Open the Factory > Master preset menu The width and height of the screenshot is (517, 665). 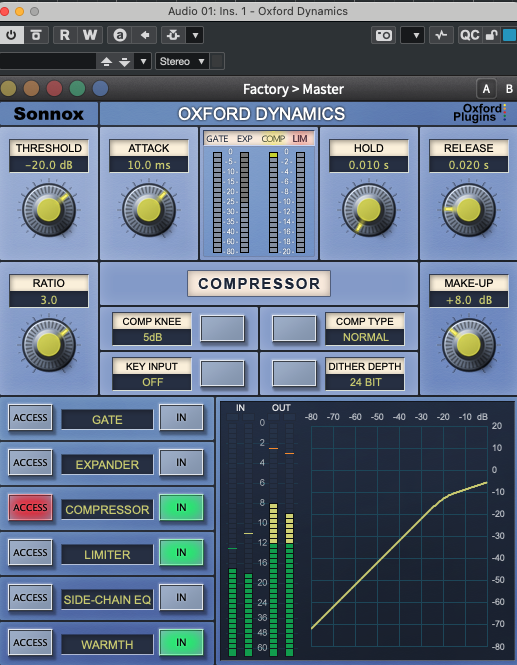coord(293,89)
